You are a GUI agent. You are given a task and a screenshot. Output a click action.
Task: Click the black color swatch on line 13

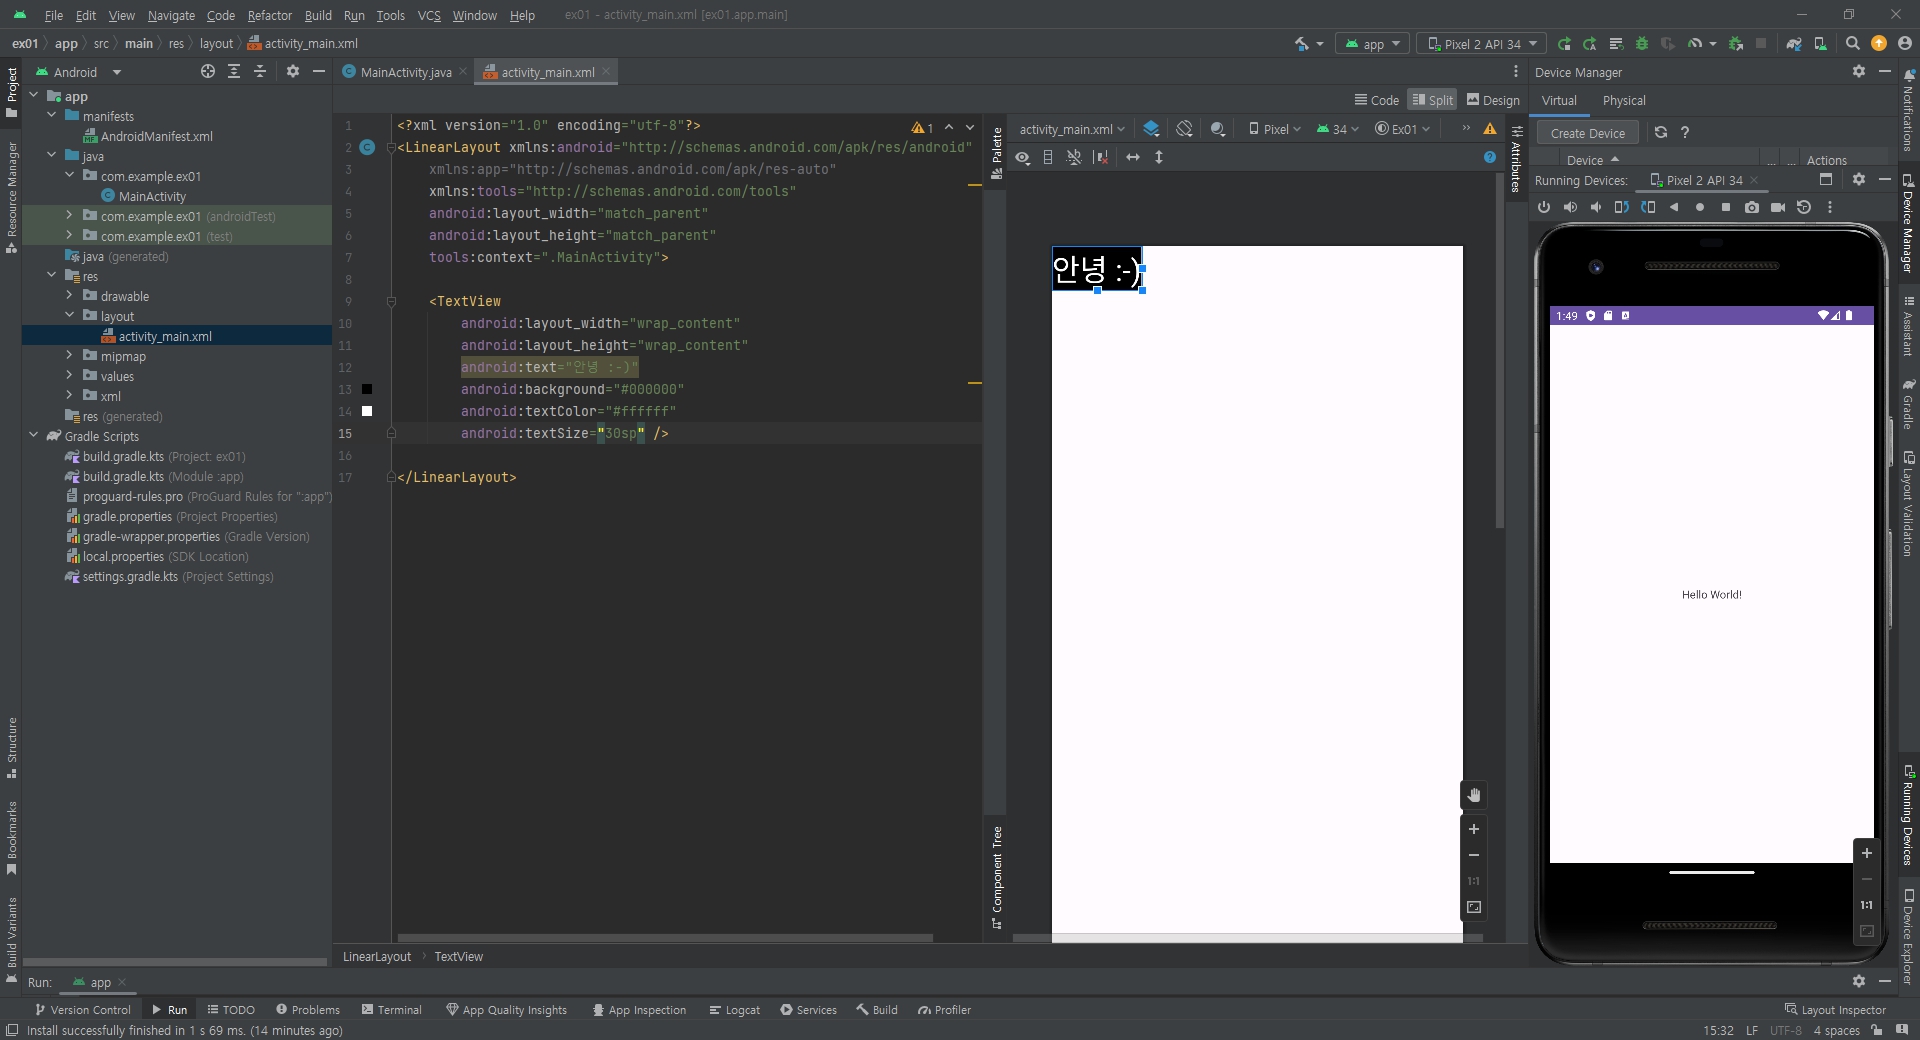pos(367,389)
